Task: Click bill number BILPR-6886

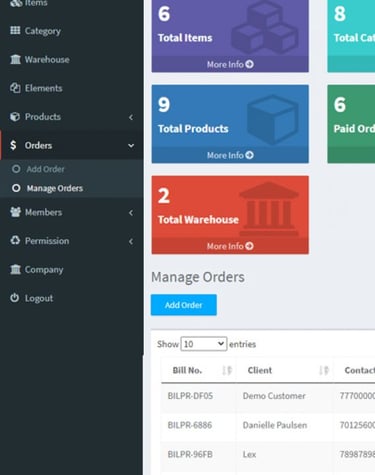Action: [x=190, y=425]
